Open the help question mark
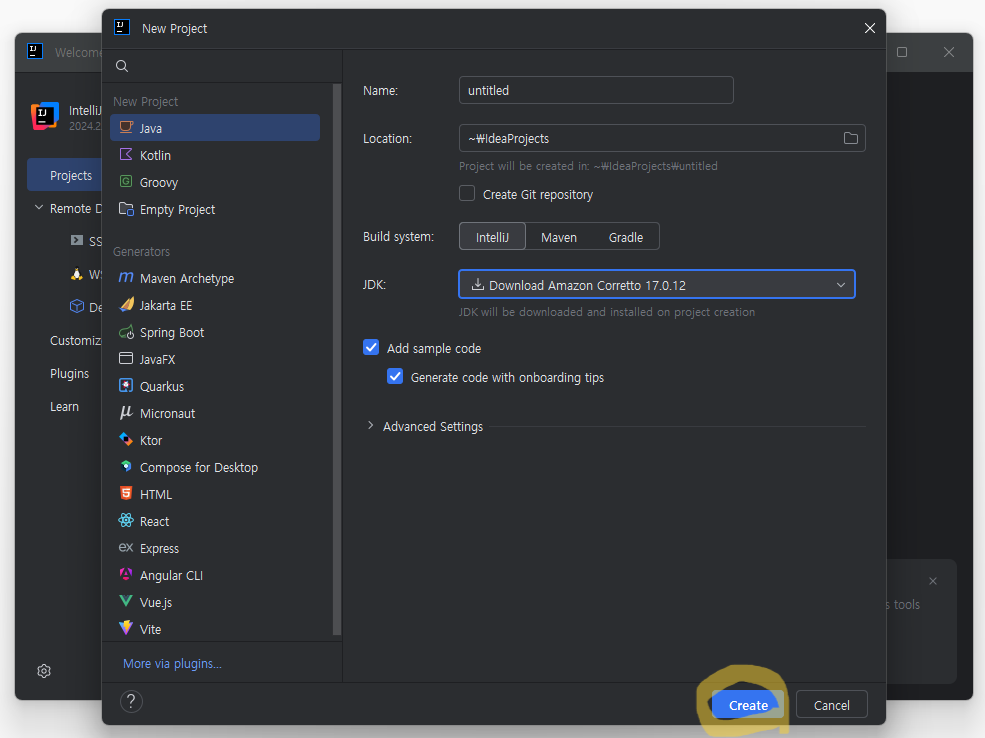This screenshot has width=985, height=738. coord(131,702)
